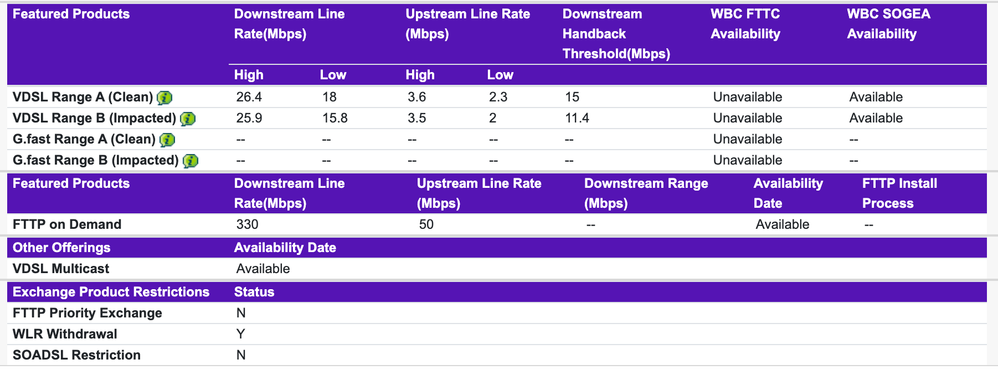The height and width of the screenshot is (374, 998).
Task: Select the G.fast Range A (Clean) label
Action: point(84,139)
